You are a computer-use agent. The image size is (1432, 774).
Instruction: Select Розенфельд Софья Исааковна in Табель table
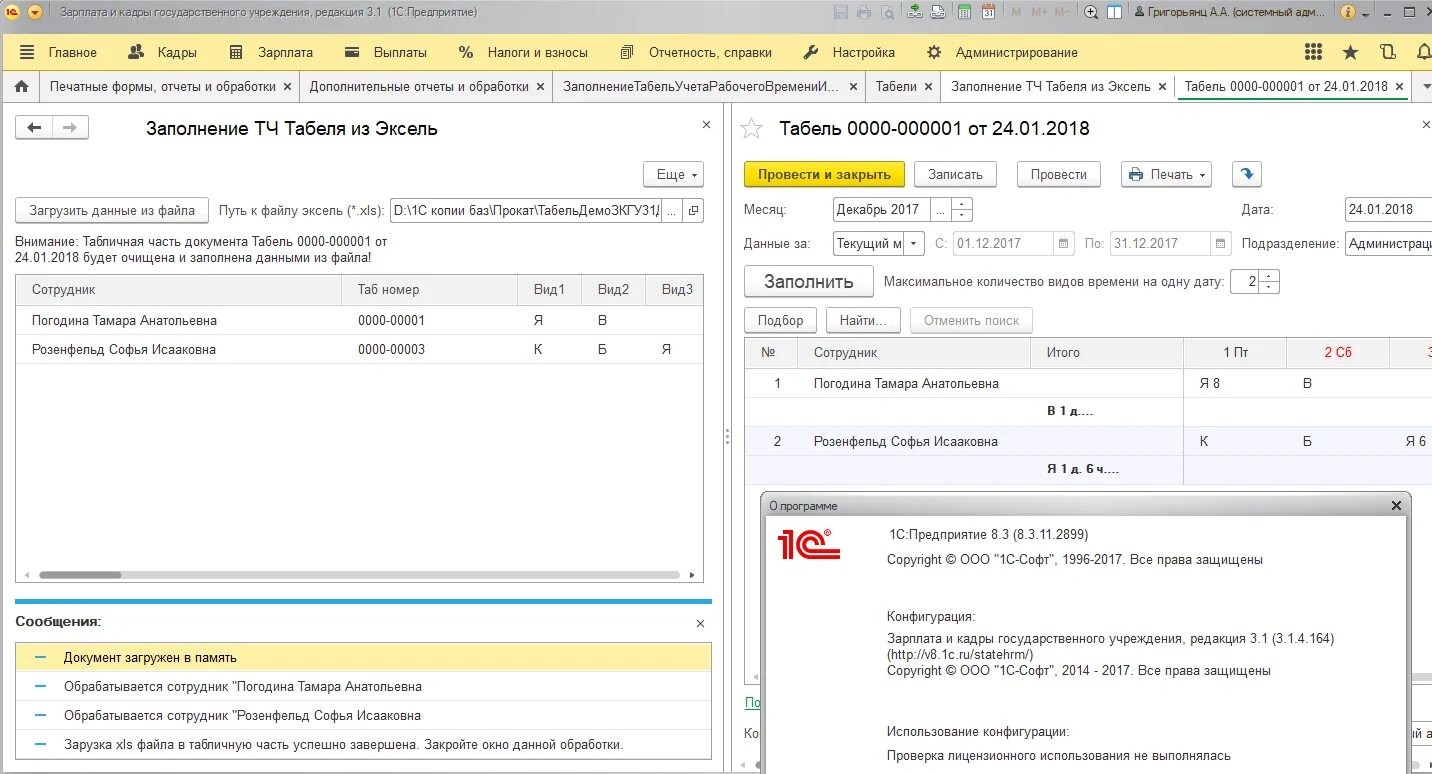pyautogui.click(x=905, y=441)
